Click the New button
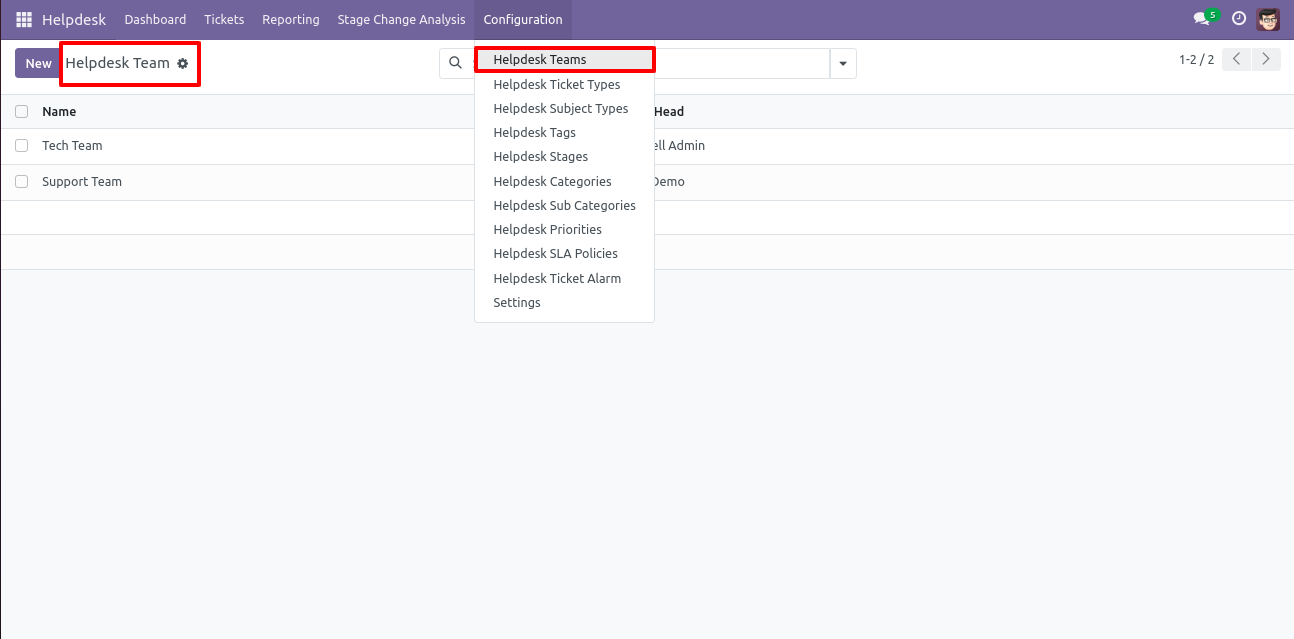 [38, 63]
